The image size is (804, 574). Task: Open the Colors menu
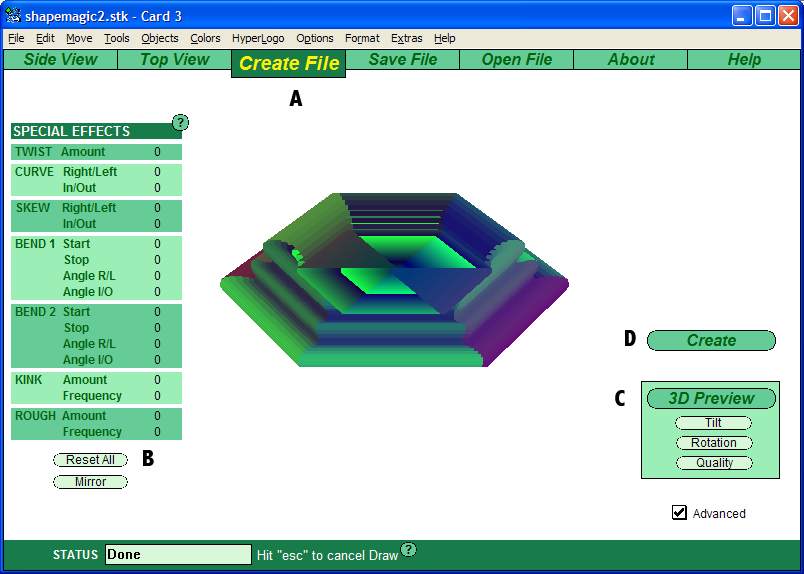(x=205, y=38)
